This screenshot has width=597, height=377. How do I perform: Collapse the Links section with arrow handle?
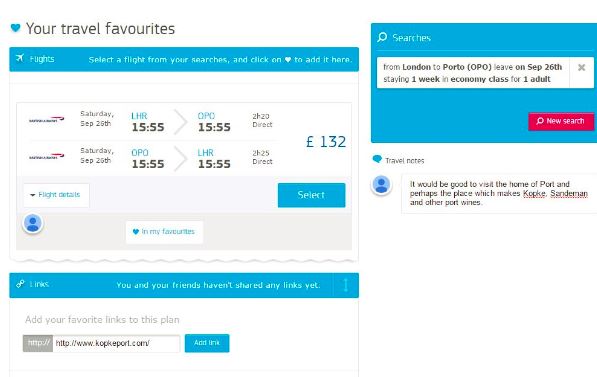346,285
